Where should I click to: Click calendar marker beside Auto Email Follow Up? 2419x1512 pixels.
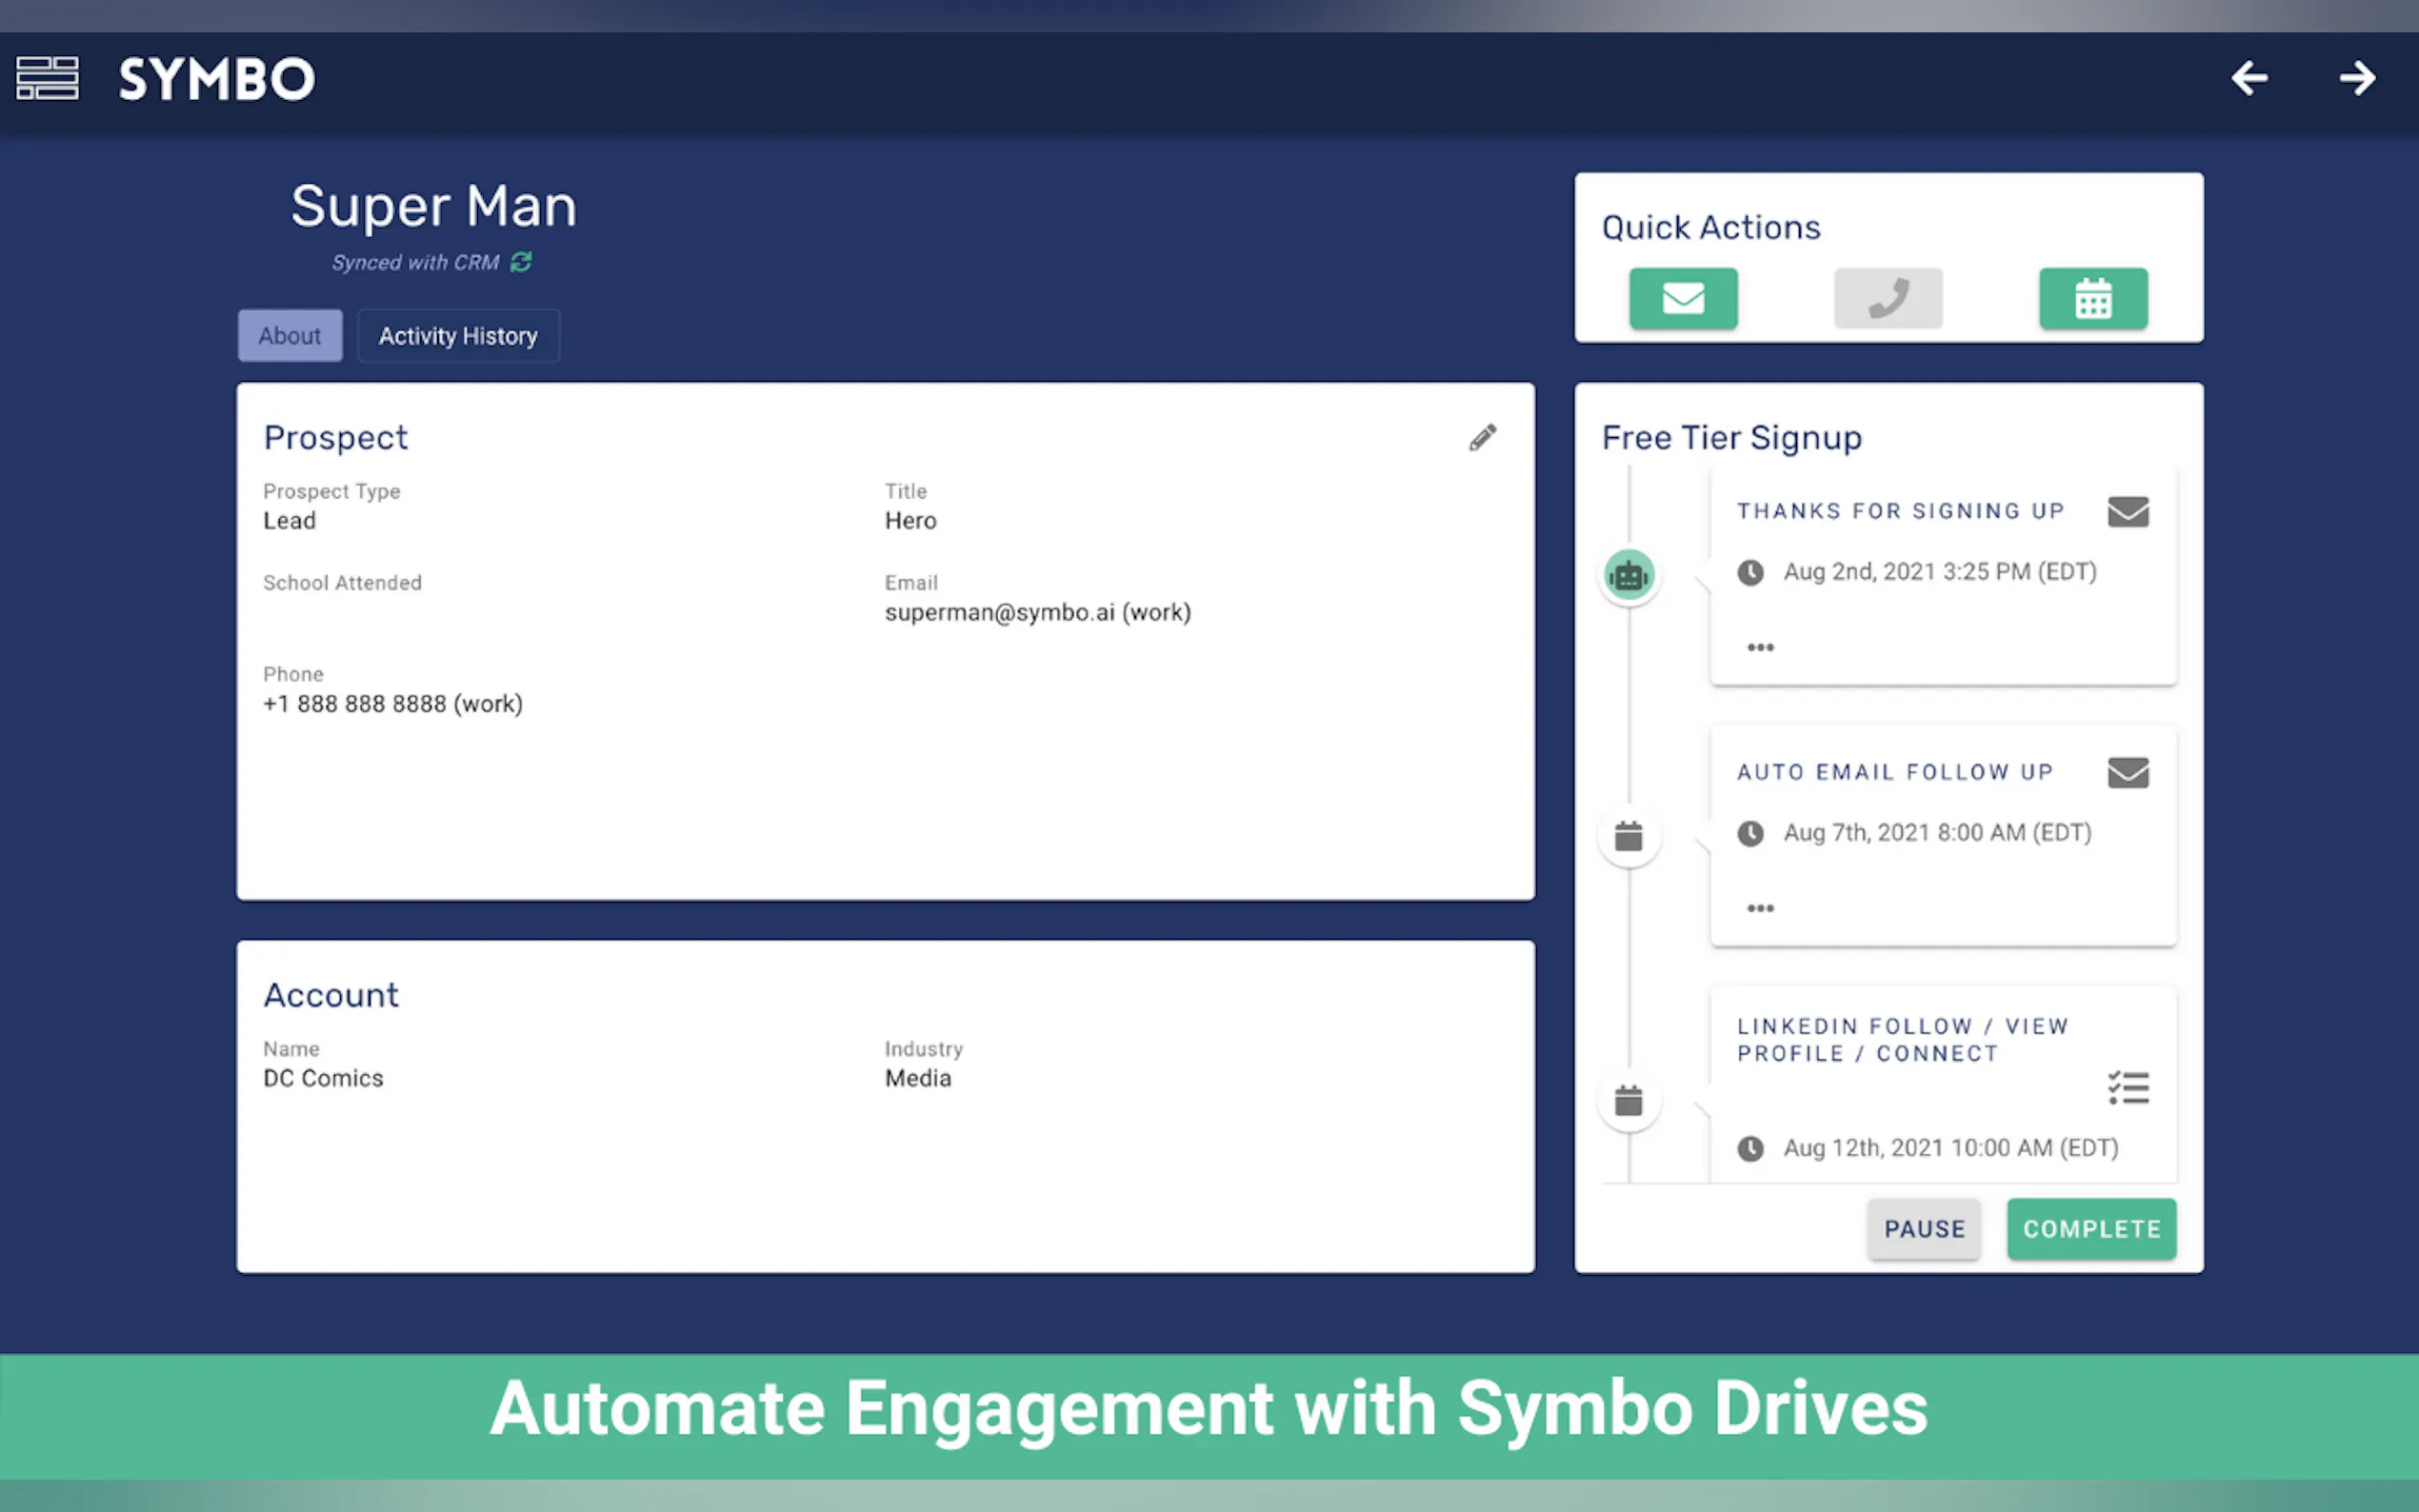pos(1629,836)
